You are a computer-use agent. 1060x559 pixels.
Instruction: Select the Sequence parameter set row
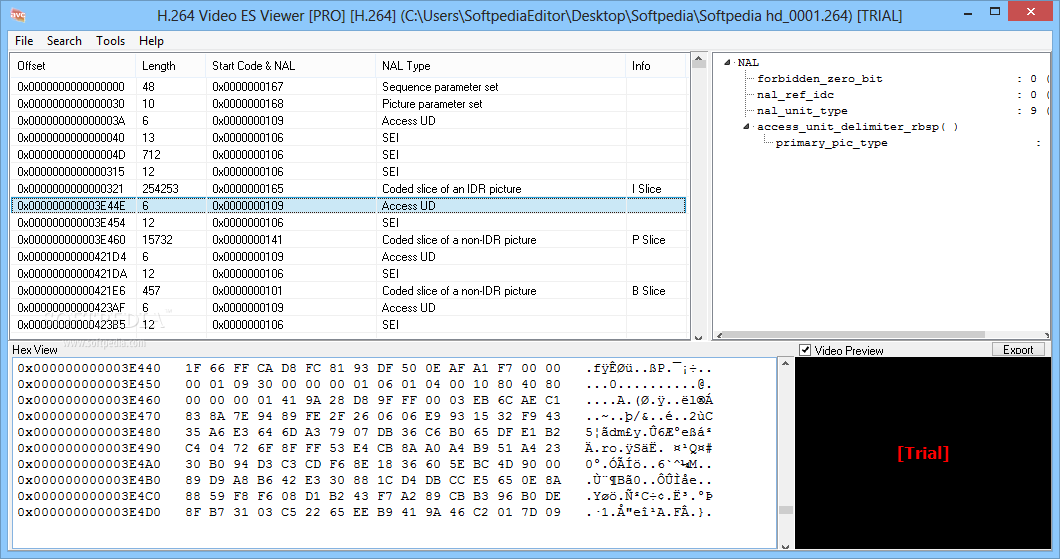point(348,87)
